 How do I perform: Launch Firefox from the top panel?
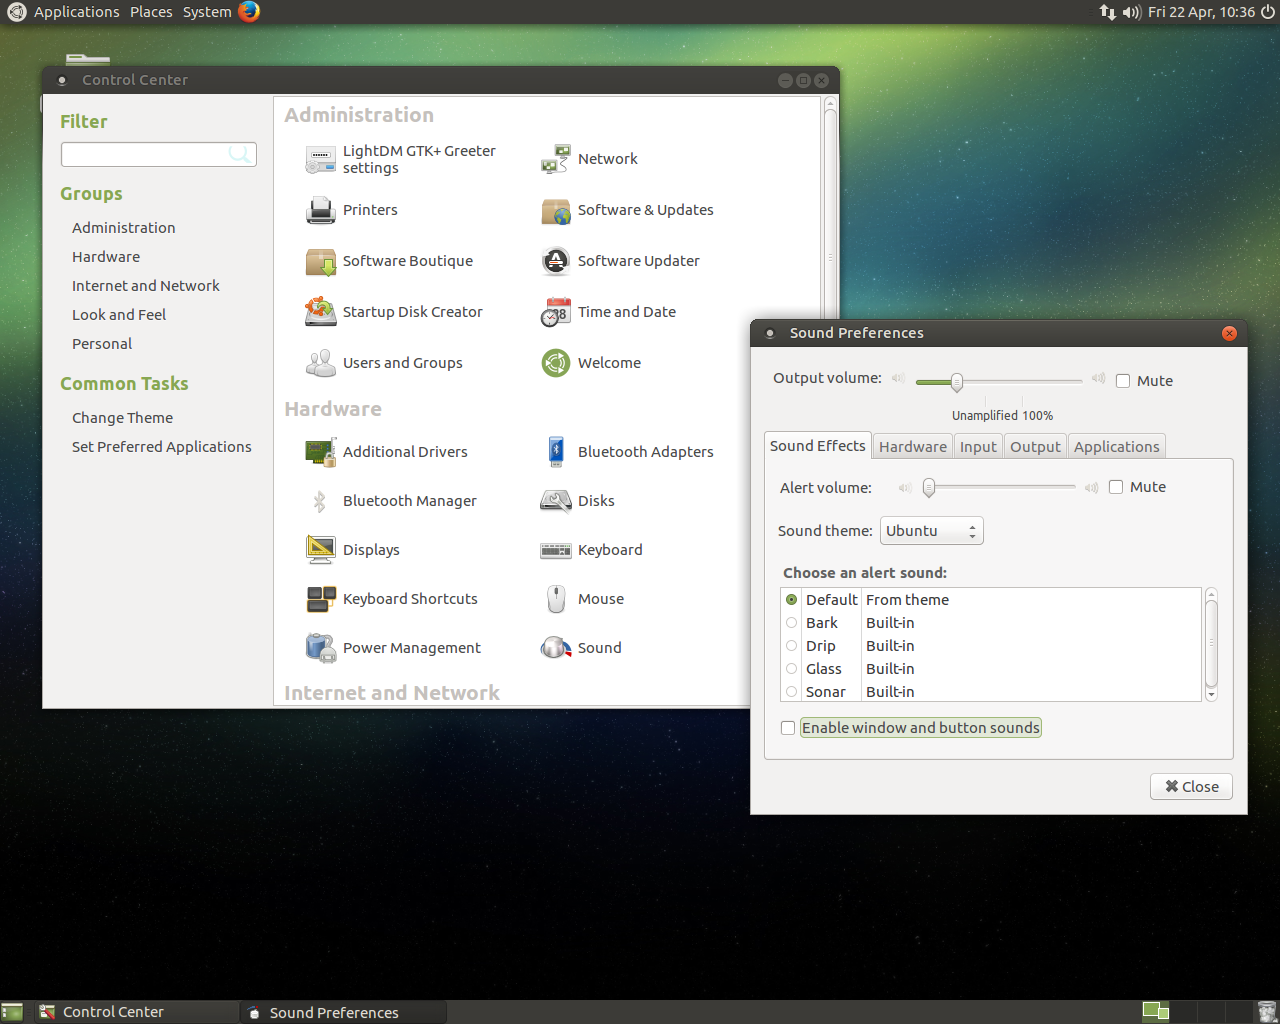[x=249, y=12]
